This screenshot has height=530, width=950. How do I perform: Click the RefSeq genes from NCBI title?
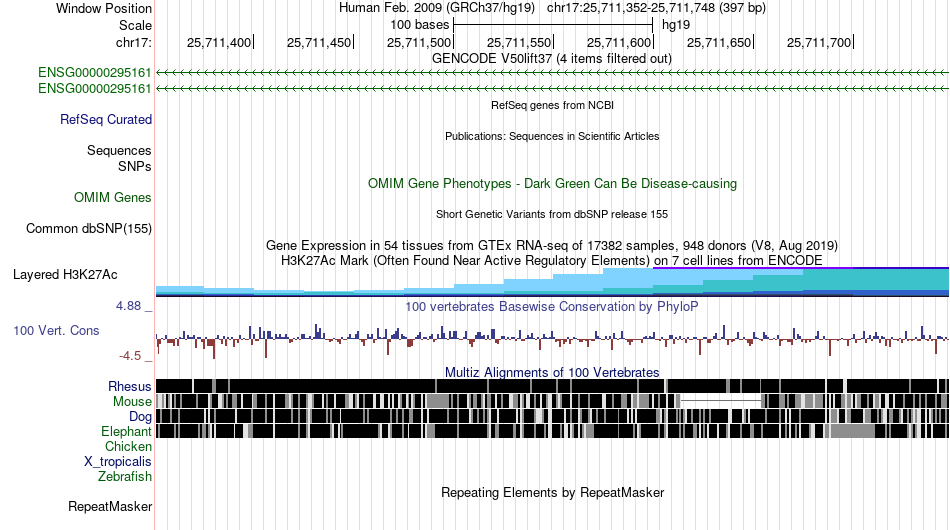[552, 105]
